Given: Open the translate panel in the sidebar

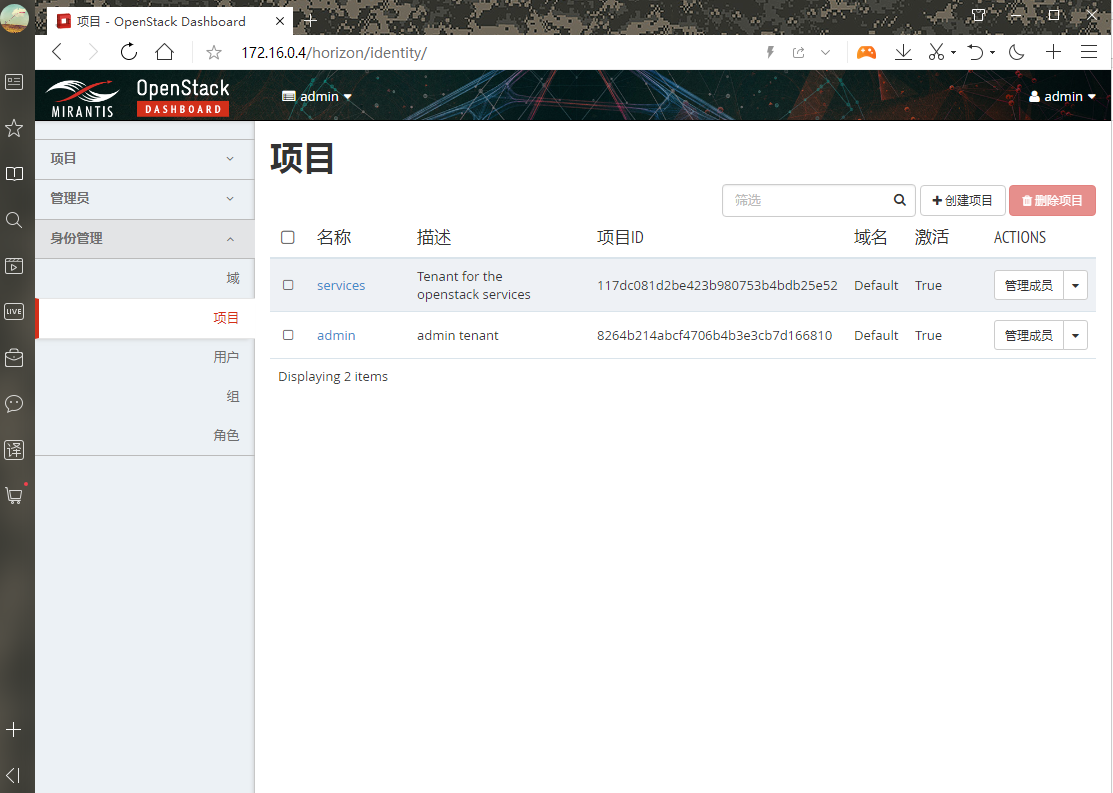Looking at the screenshot, I should point(14,450).
